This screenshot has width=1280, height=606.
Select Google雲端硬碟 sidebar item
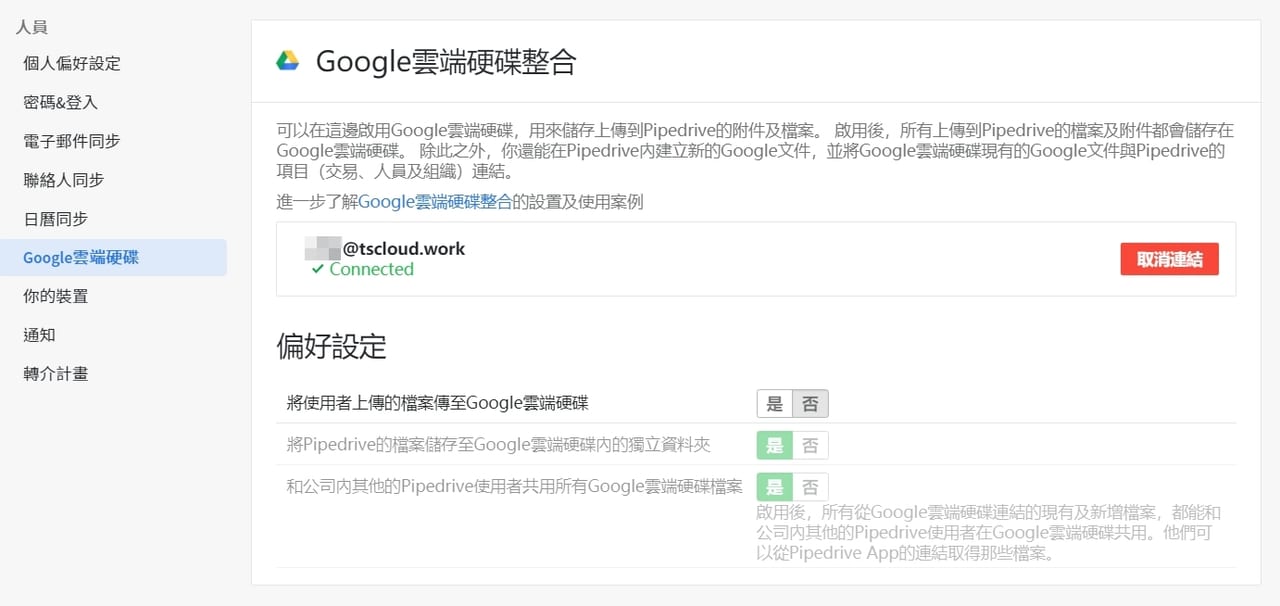click(x=113, y=257)
